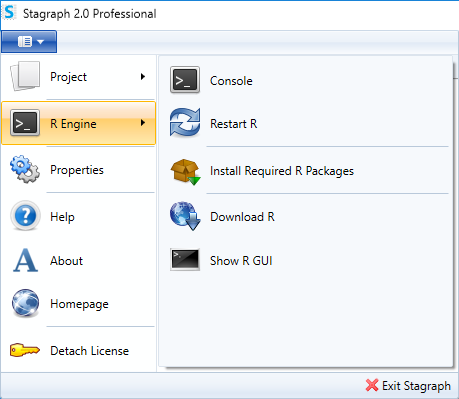Click the Detach License key icon
The width and height of the screenshot is (459, 399).
[x=25, y=350]
